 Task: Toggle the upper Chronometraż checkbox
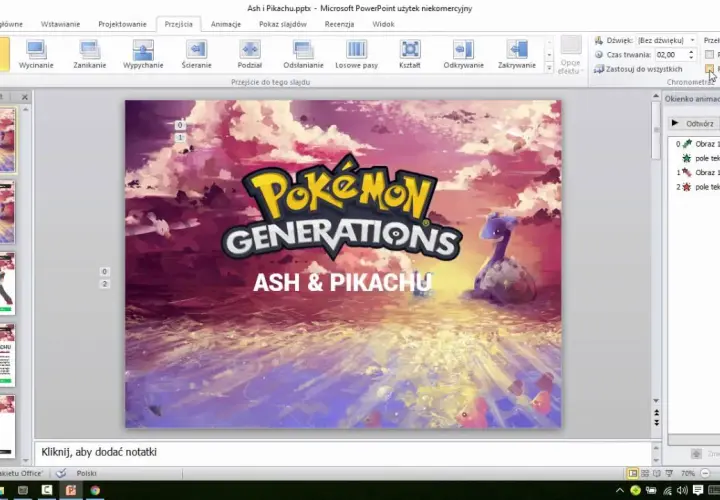click(709, 55)
